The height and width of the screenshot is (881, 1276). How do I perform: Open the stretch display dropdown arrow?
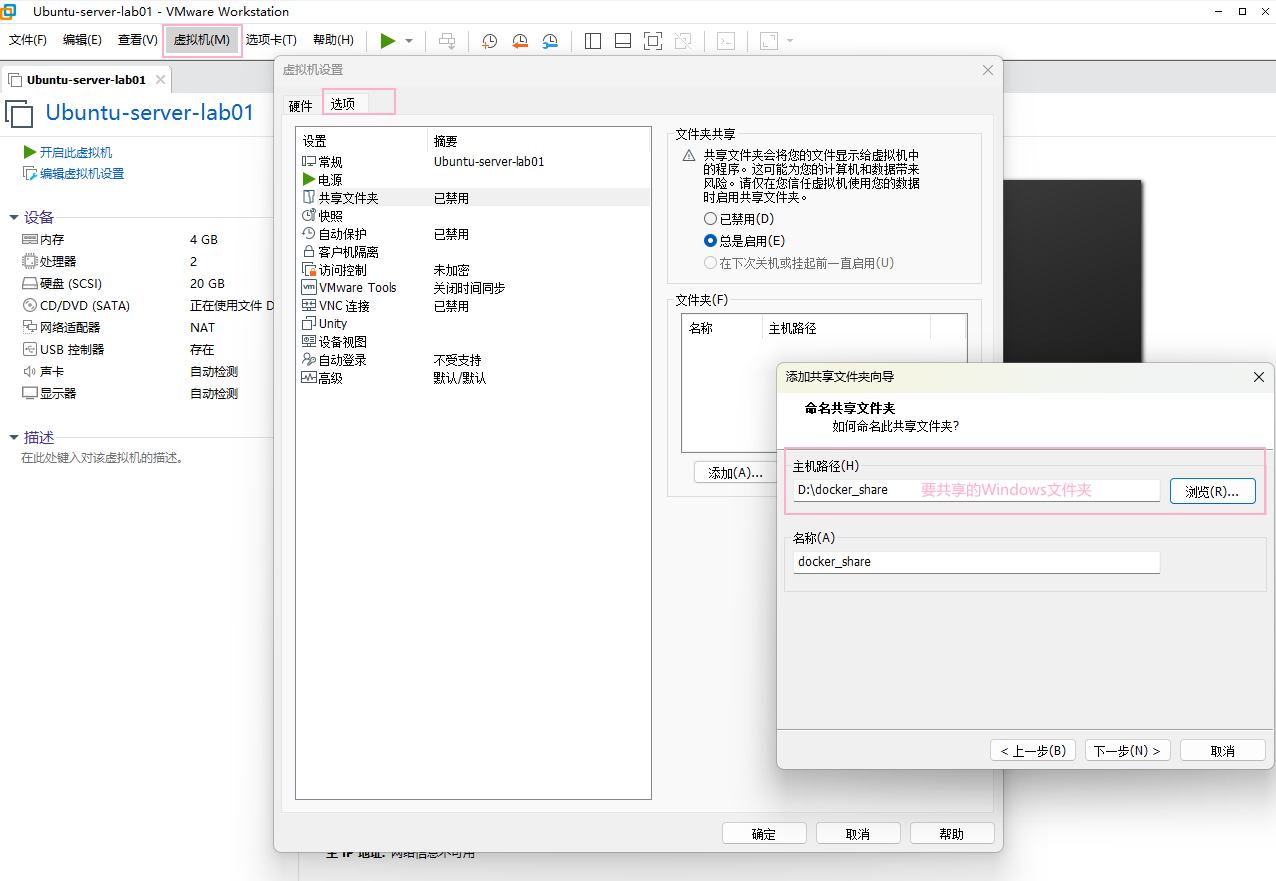click(x=790, y=41)
